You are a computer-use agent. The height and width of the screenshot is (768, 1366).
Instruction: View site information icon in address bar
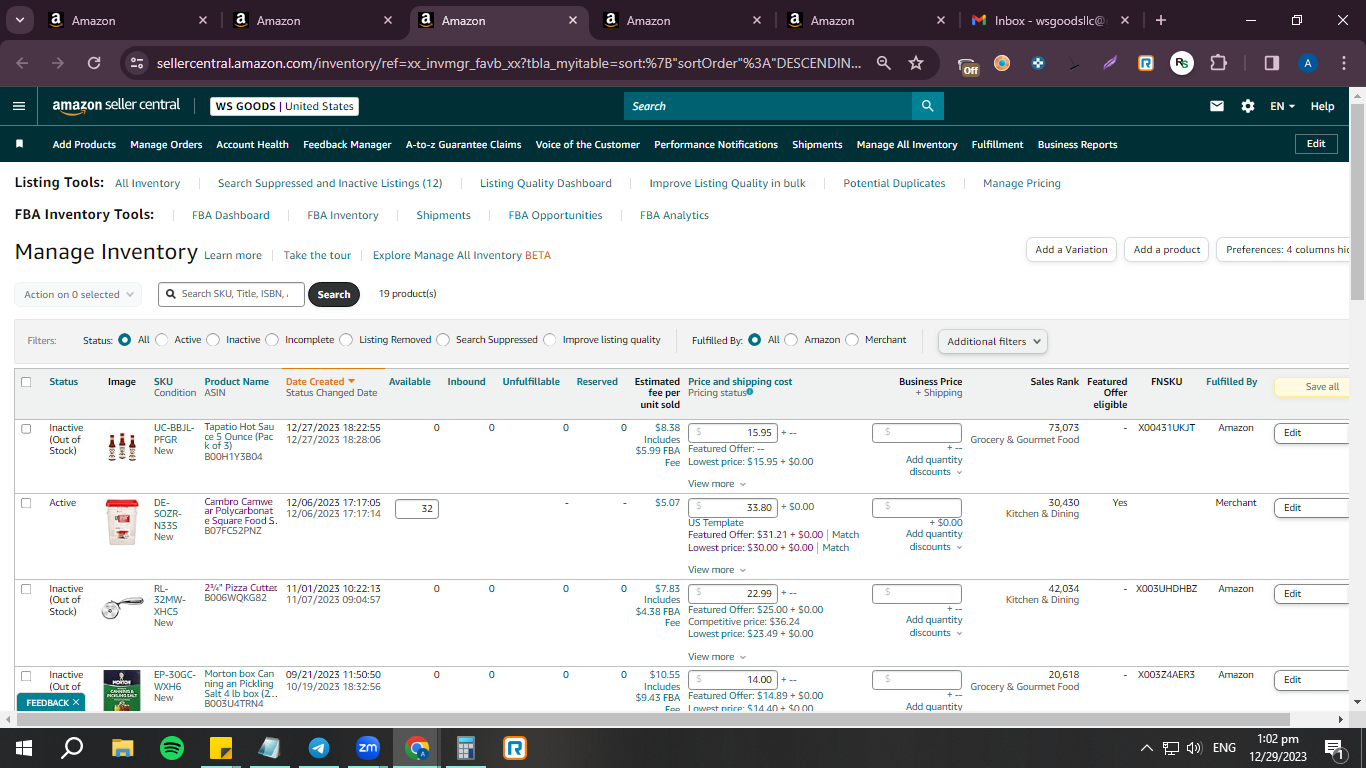pyautogui.click(x=137, y=62)
